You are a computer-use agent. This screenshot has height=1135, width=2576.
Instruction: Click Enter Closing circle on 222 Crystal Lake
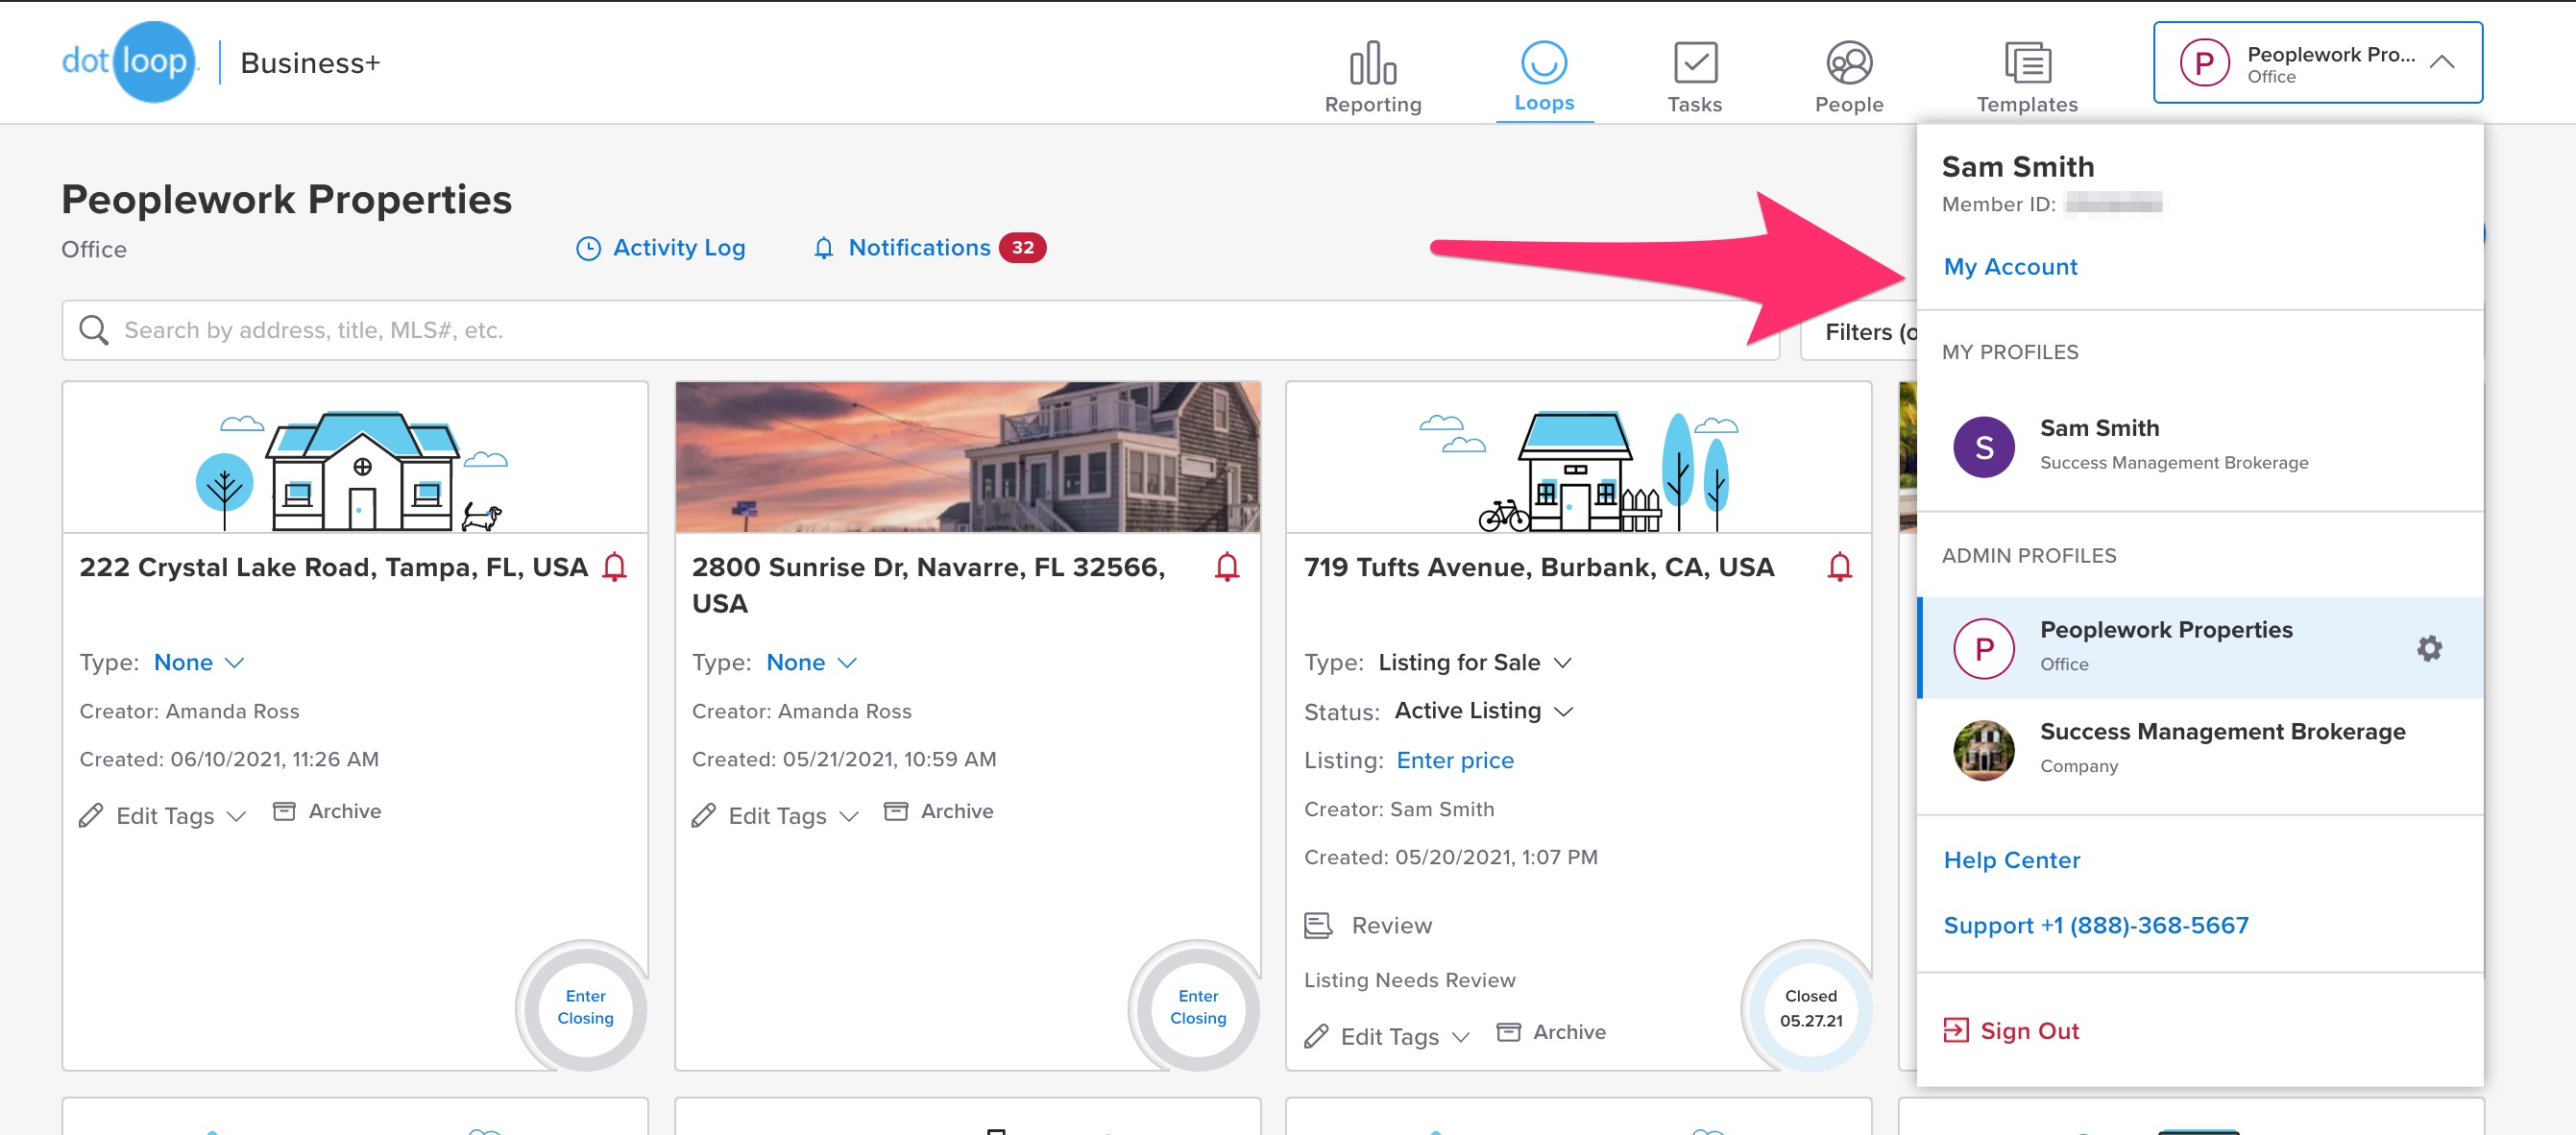click(x=585, y=1006)
